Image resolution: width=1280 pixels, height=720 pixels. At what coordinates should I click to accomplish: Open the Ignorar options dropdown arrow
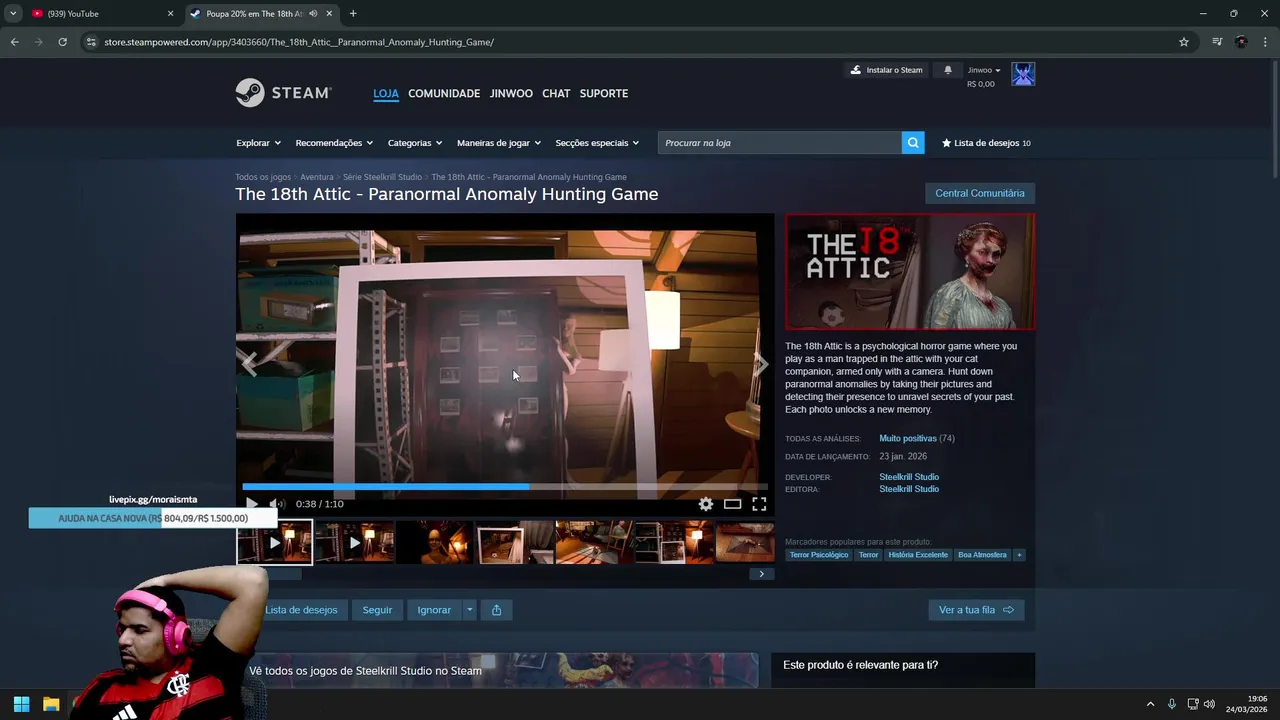pos(469,610)
